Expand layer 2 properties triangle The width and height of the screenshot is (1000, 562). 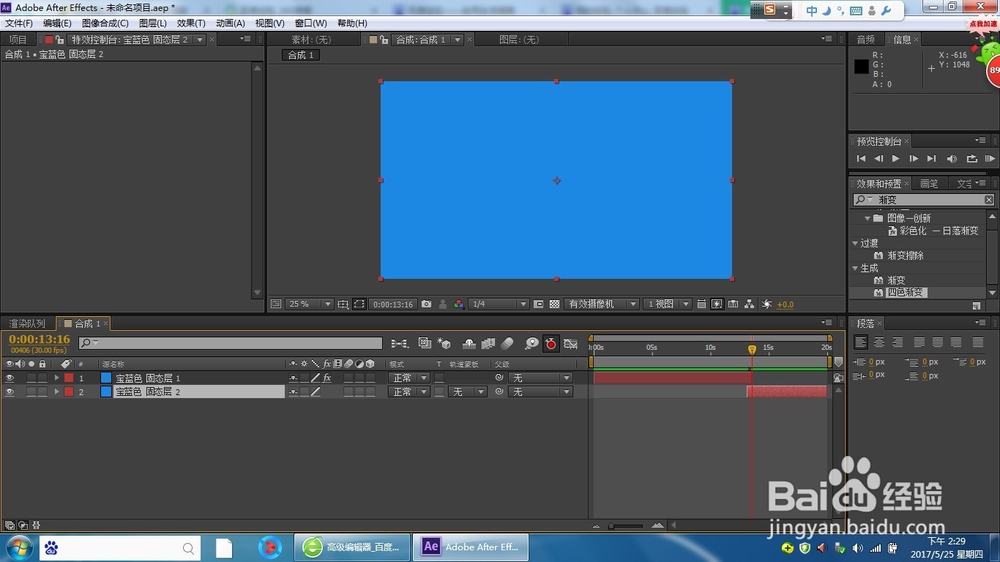coord(57,392)
